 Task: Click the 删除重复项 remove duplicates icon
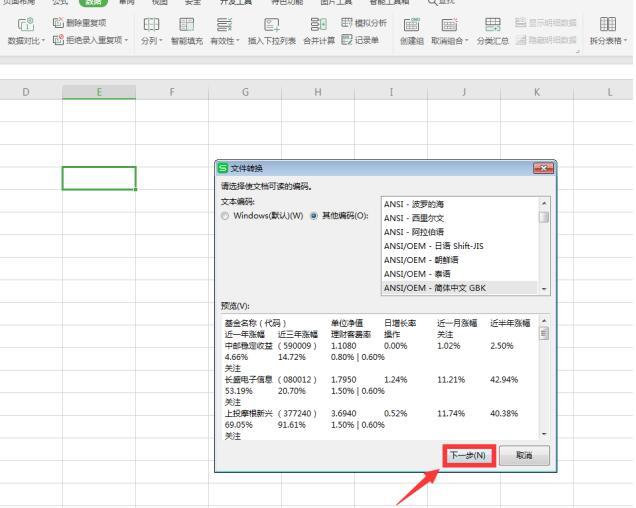click(58, 23)
